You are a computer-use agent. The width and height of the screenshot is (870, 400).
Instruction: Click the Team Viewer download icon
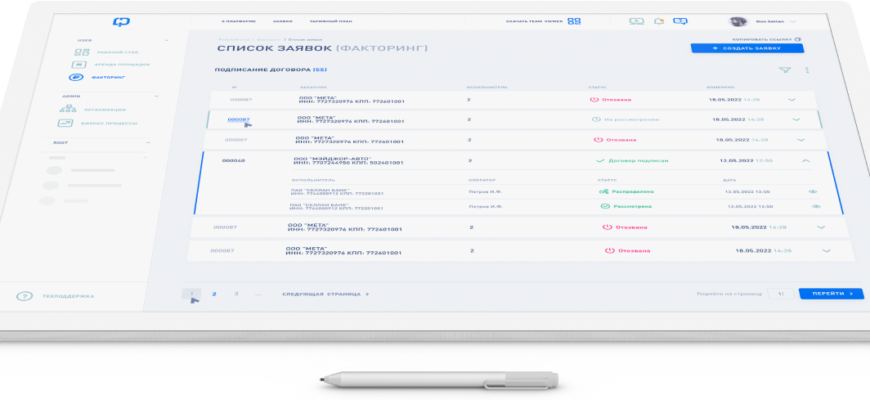tap(574, 22)
